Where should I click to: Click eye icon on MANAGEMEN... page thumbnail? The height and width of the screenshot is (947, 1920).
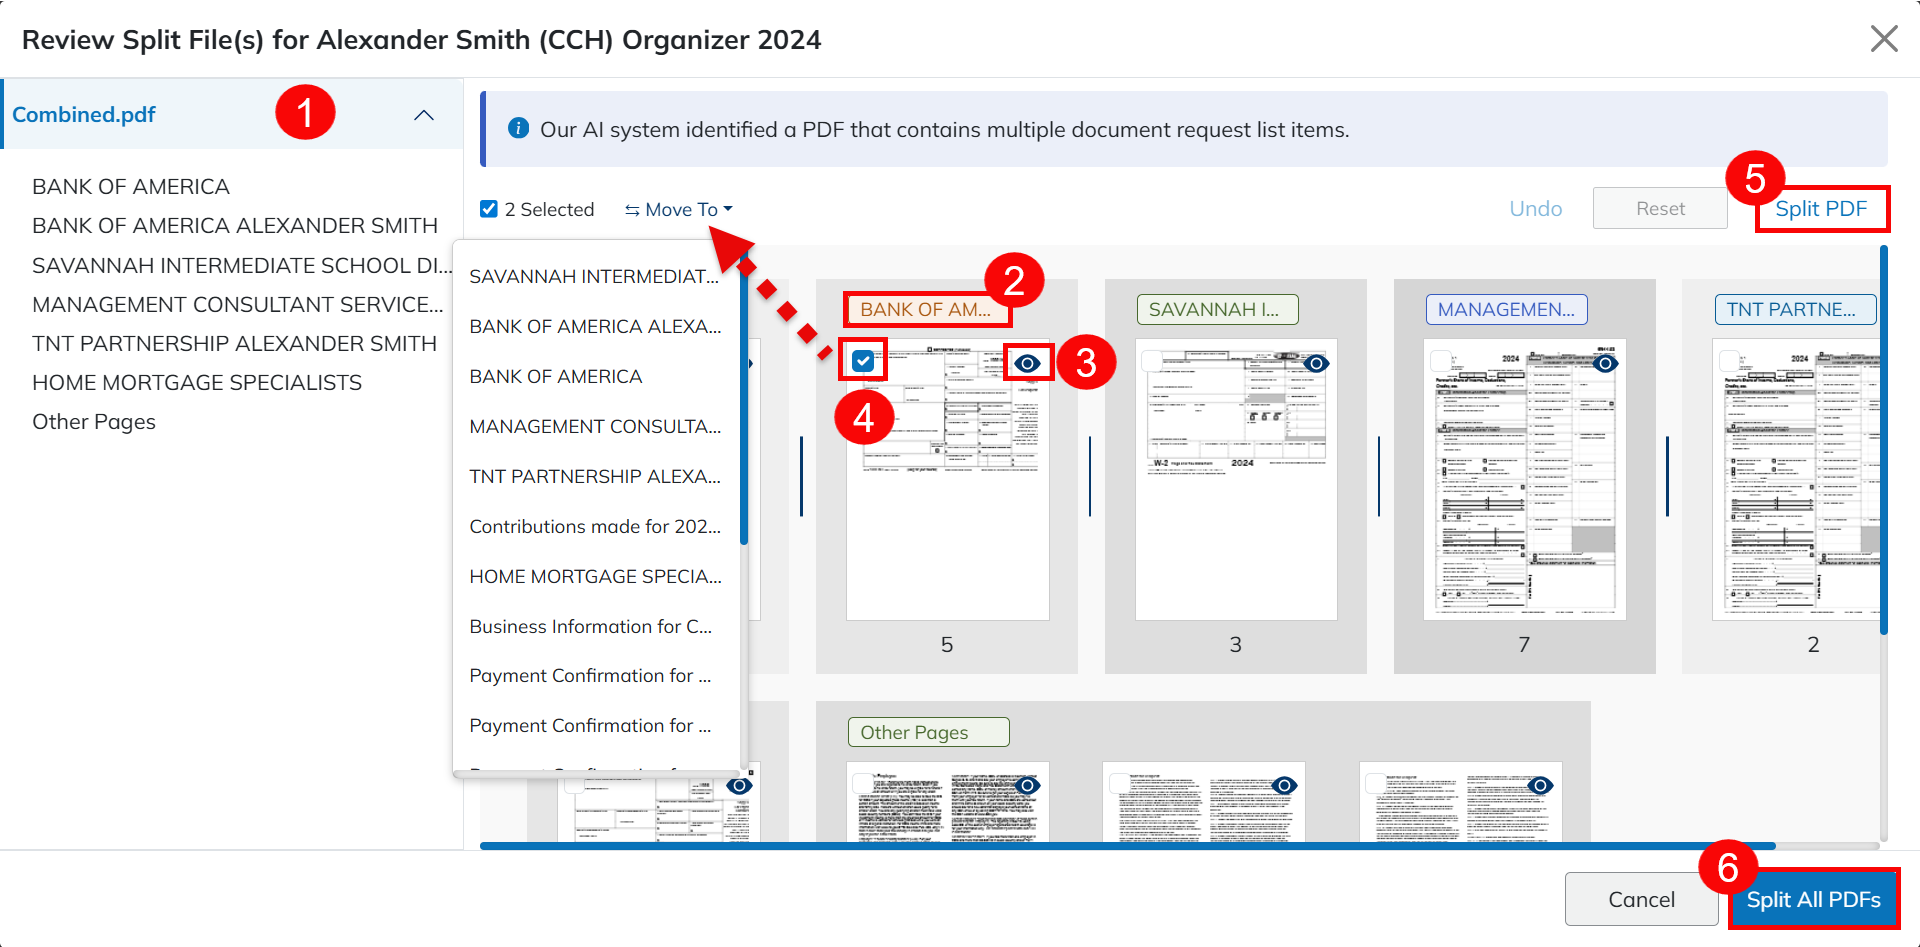coord(1605,363)
